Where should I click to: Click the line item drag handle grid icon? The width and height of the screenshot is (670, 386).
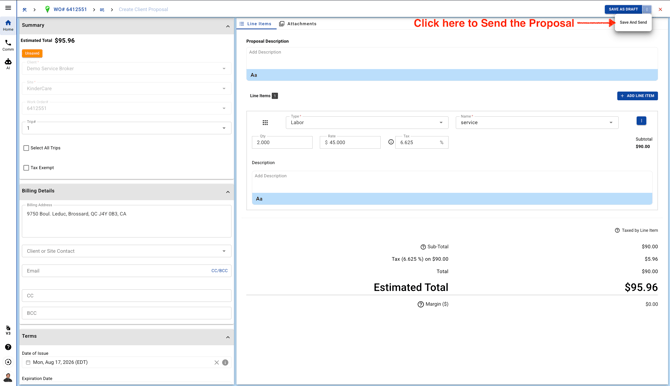coord(265,123)
